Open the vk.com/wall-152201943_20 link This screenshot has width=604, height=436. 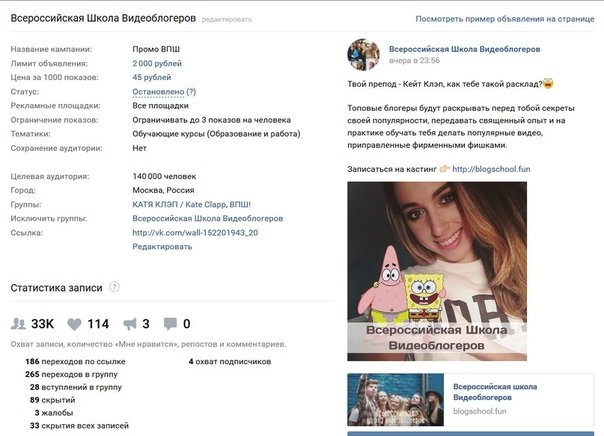point(195,233)
